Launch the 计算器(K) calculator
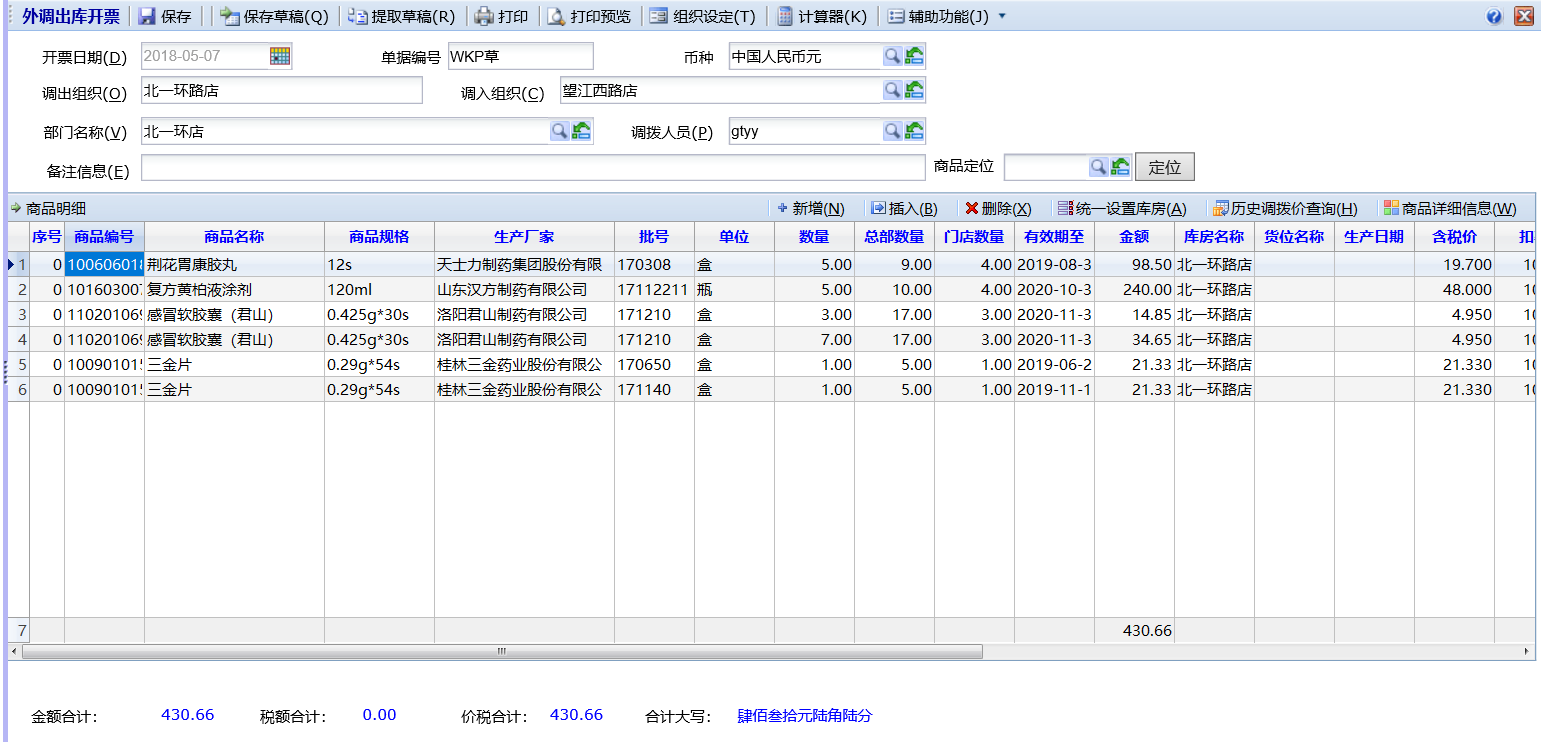This screenshot has width=1559, height=742. (822, 16)
